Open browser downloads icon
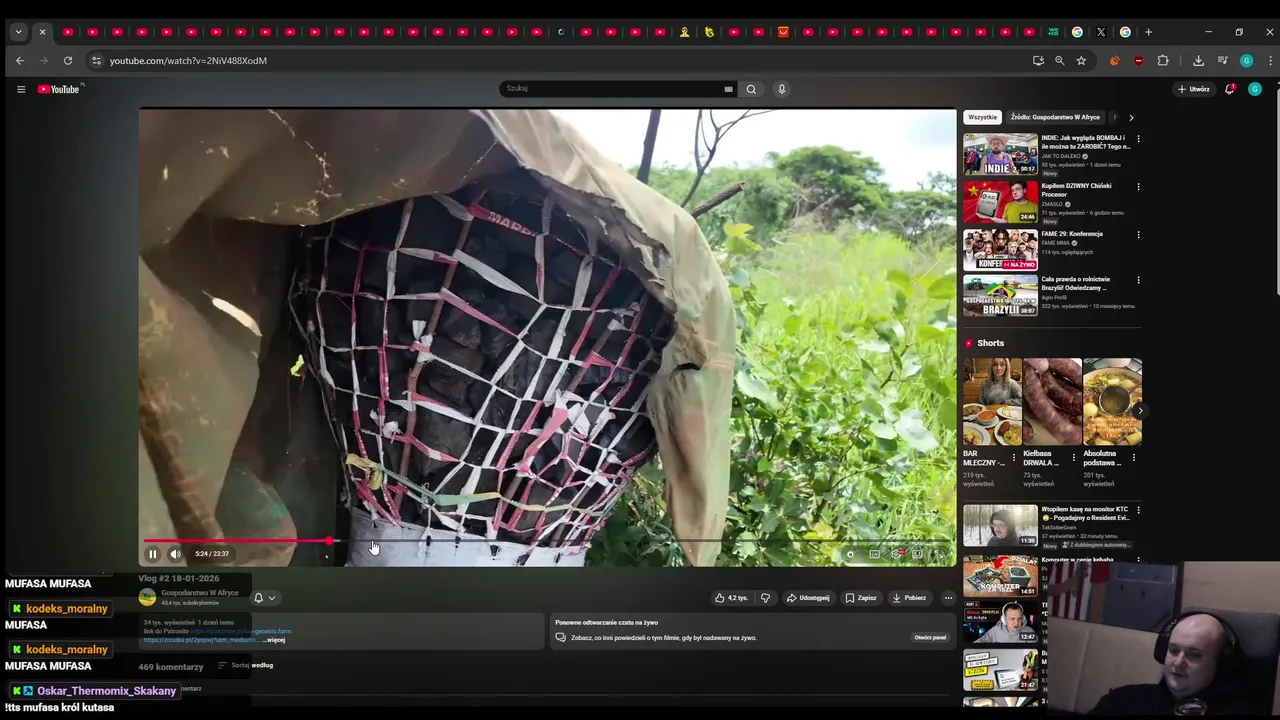1280x720 pixels. (1198, 61)
